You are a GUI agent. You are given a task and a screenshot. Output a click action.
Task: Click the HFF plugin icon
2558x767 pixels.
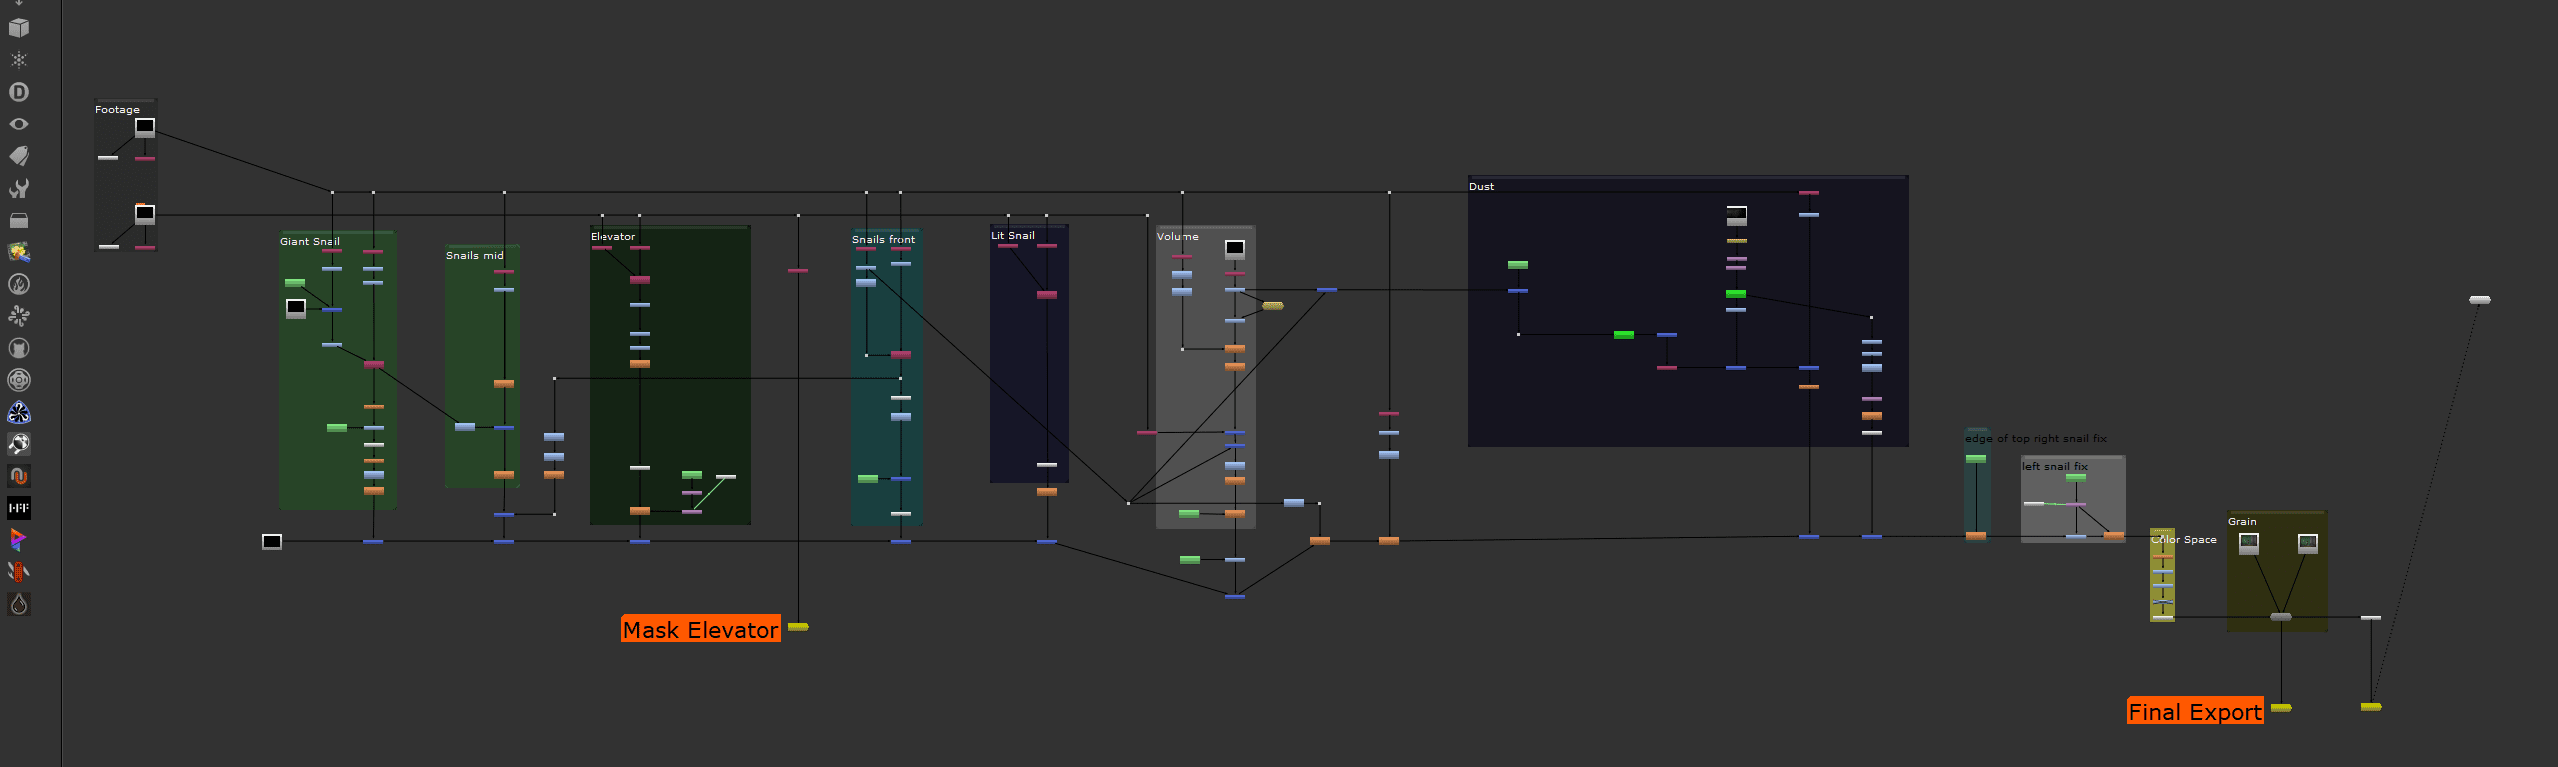(x=18, y=508)
